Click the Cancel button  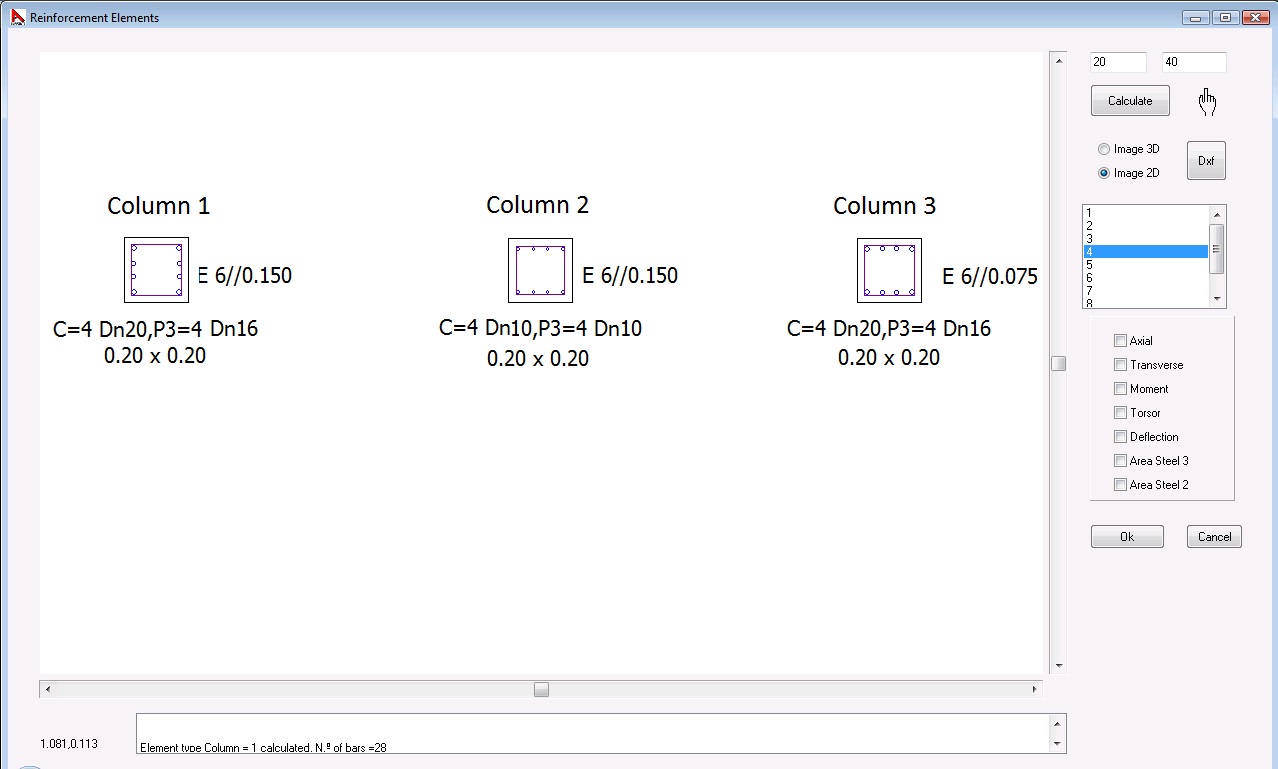click(x=1214, y=537)
